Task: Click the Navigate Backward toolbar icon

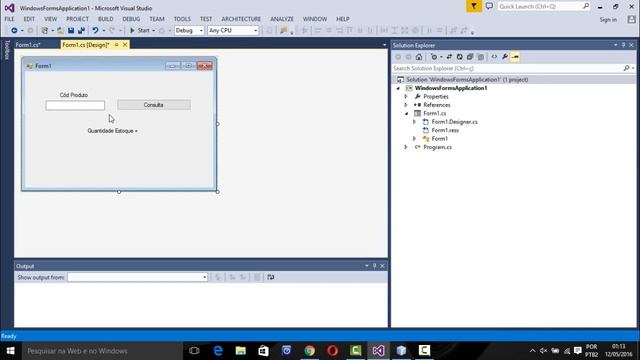Action: pos(14,31)
